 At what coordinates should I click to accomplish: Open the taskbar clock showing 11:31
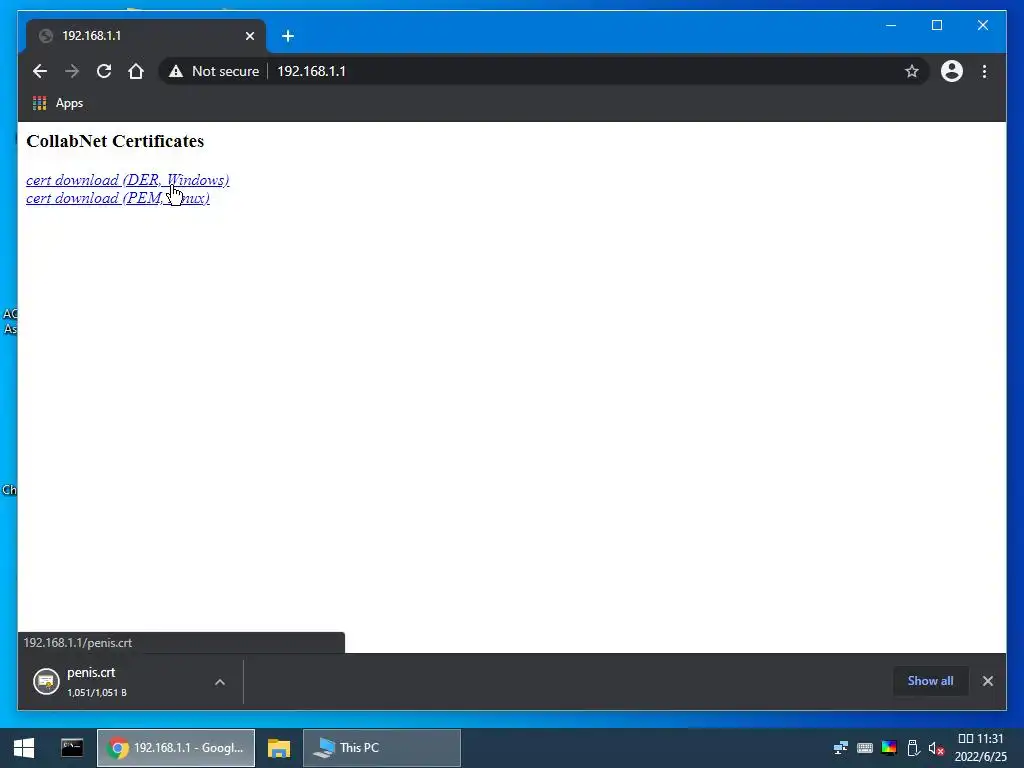(x=981, y=748)
